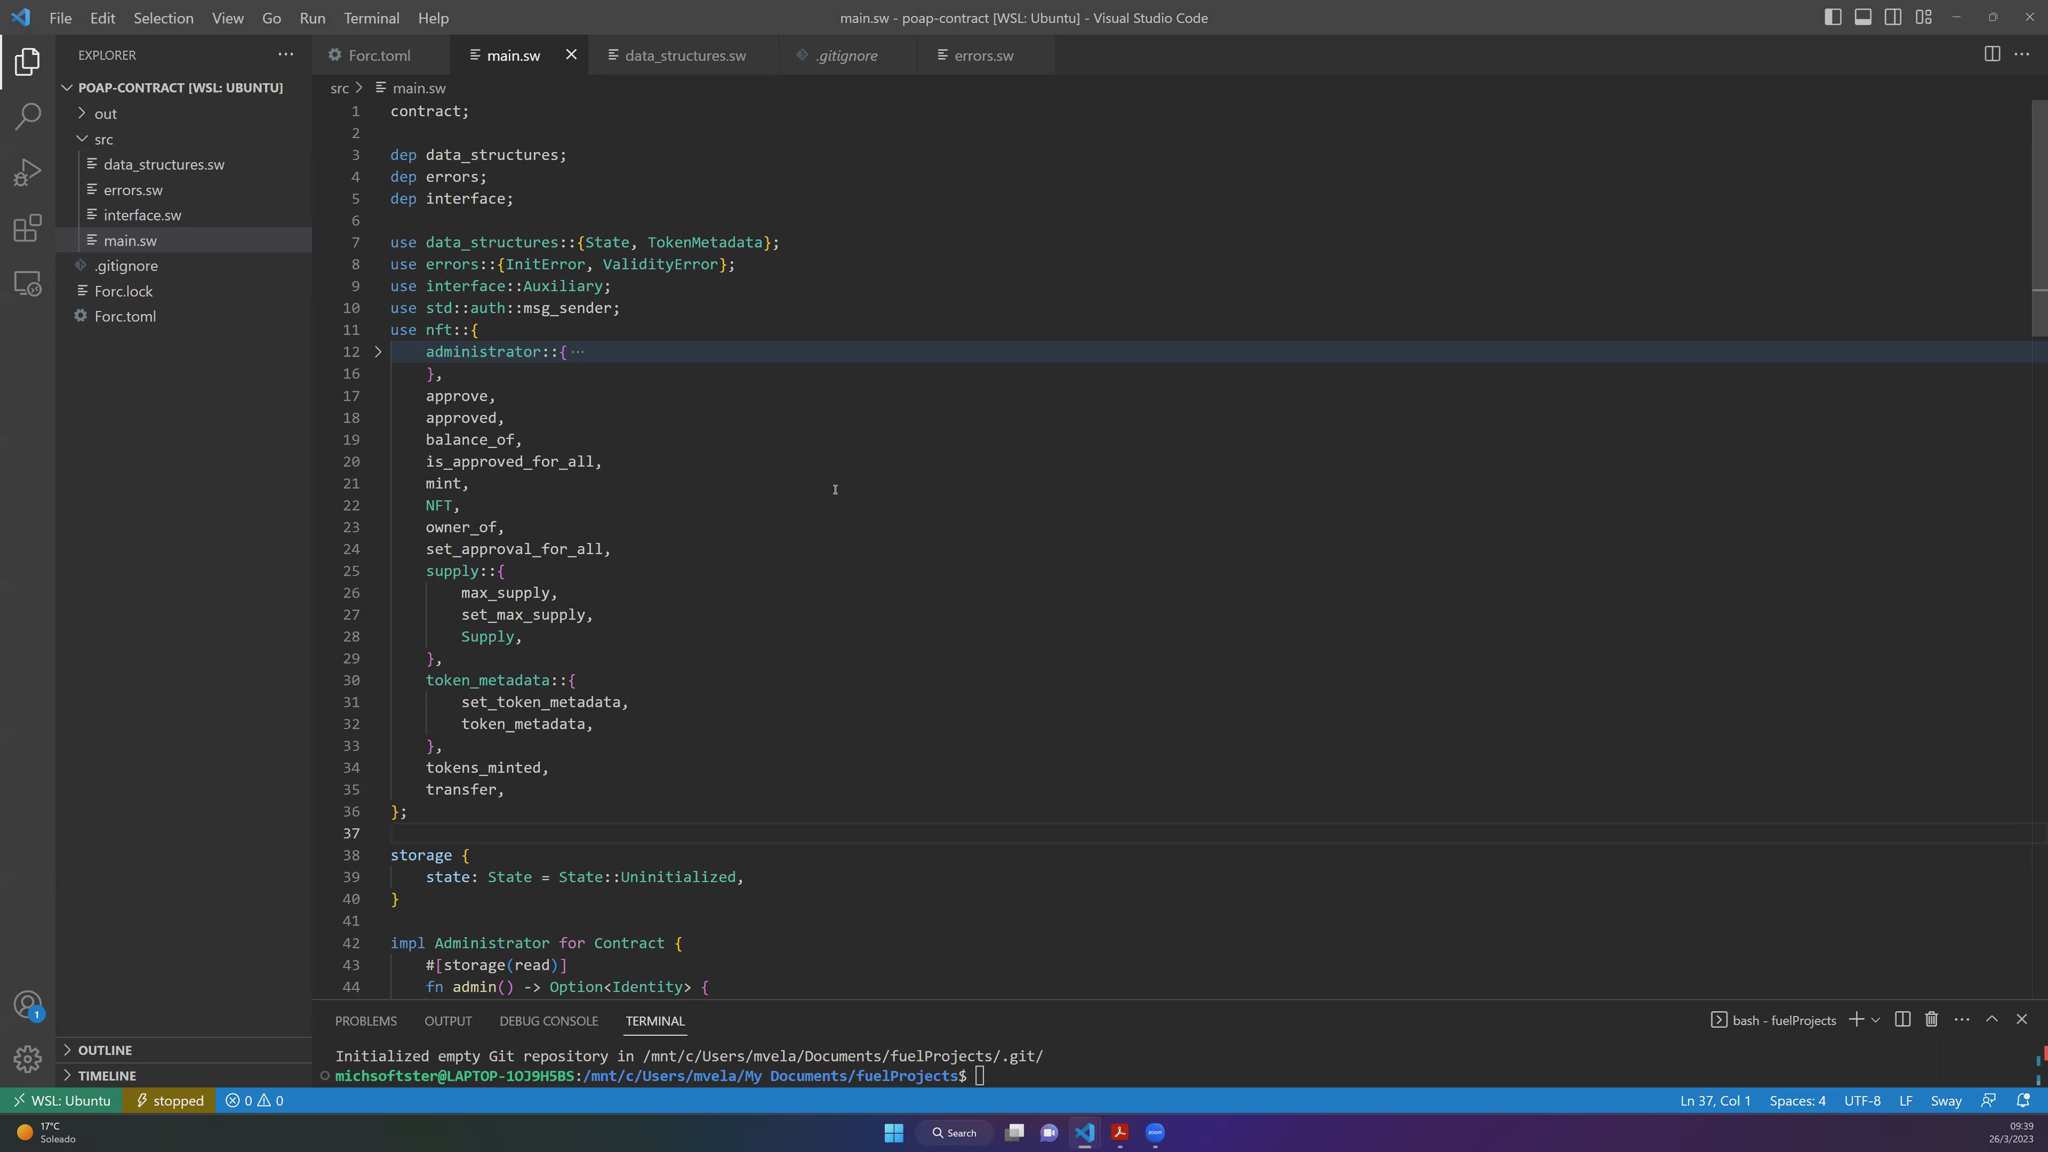Open errors and warnings count

pyautogui.click(x=255, y=1100)
